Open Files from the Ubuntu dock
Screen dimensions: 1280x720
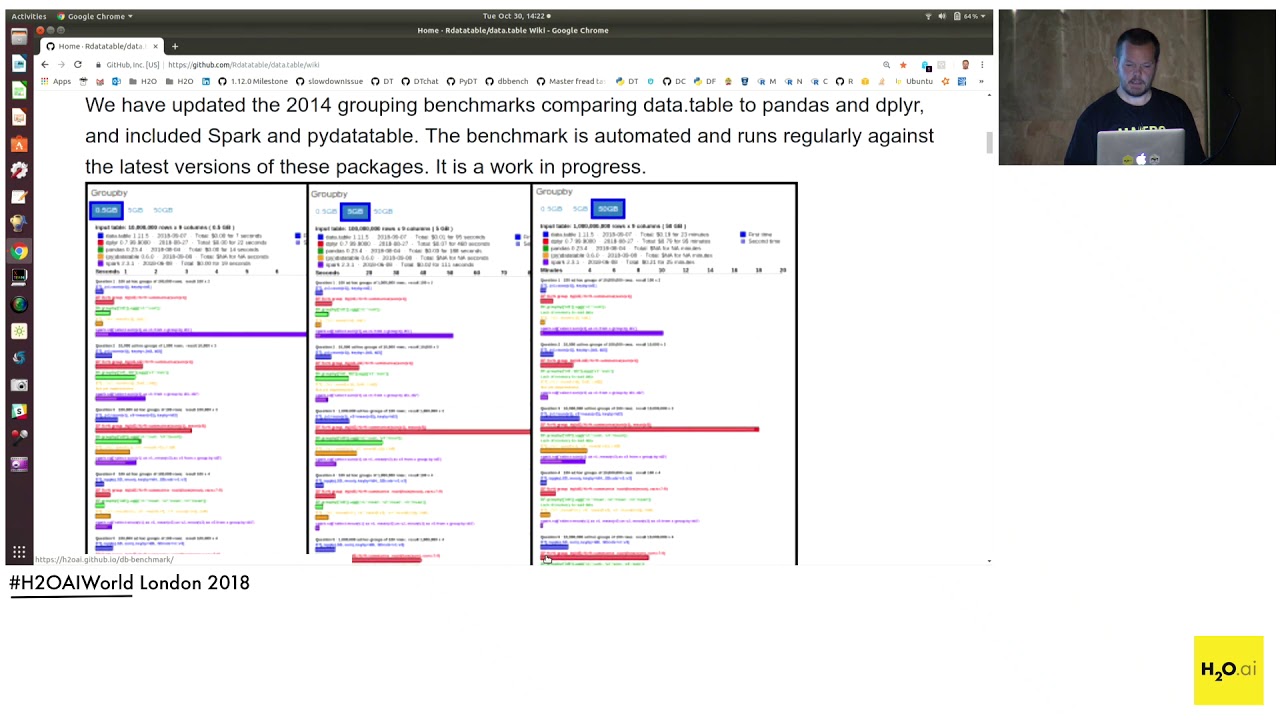click(x=19, y=37)
